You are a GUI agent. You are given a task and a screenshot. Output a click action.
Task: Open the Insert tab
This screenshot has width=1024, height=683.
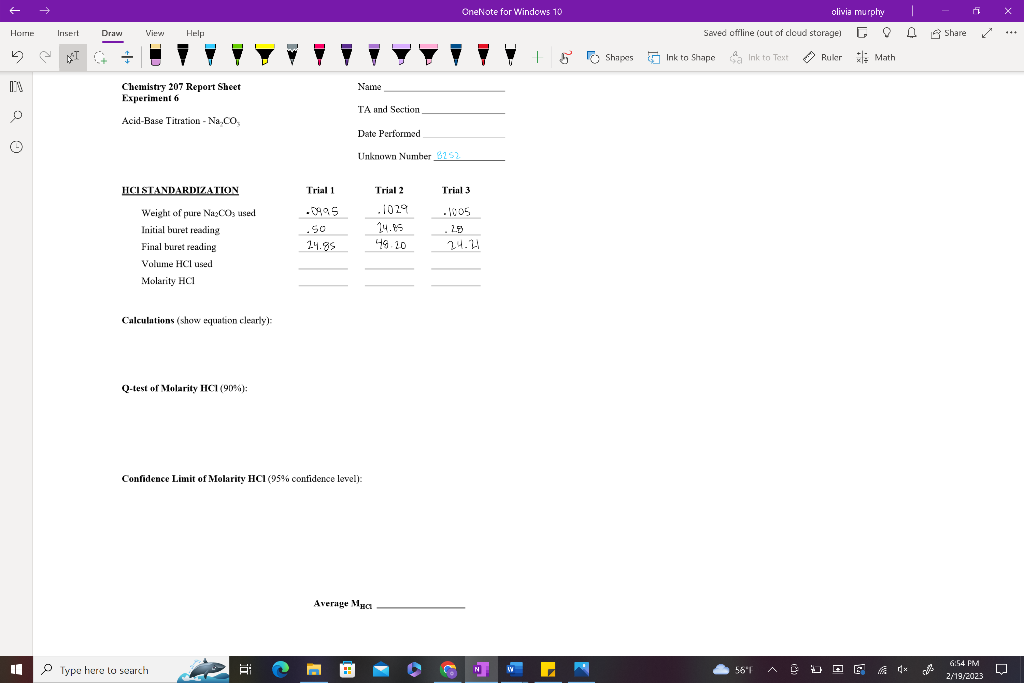(68, 33)
